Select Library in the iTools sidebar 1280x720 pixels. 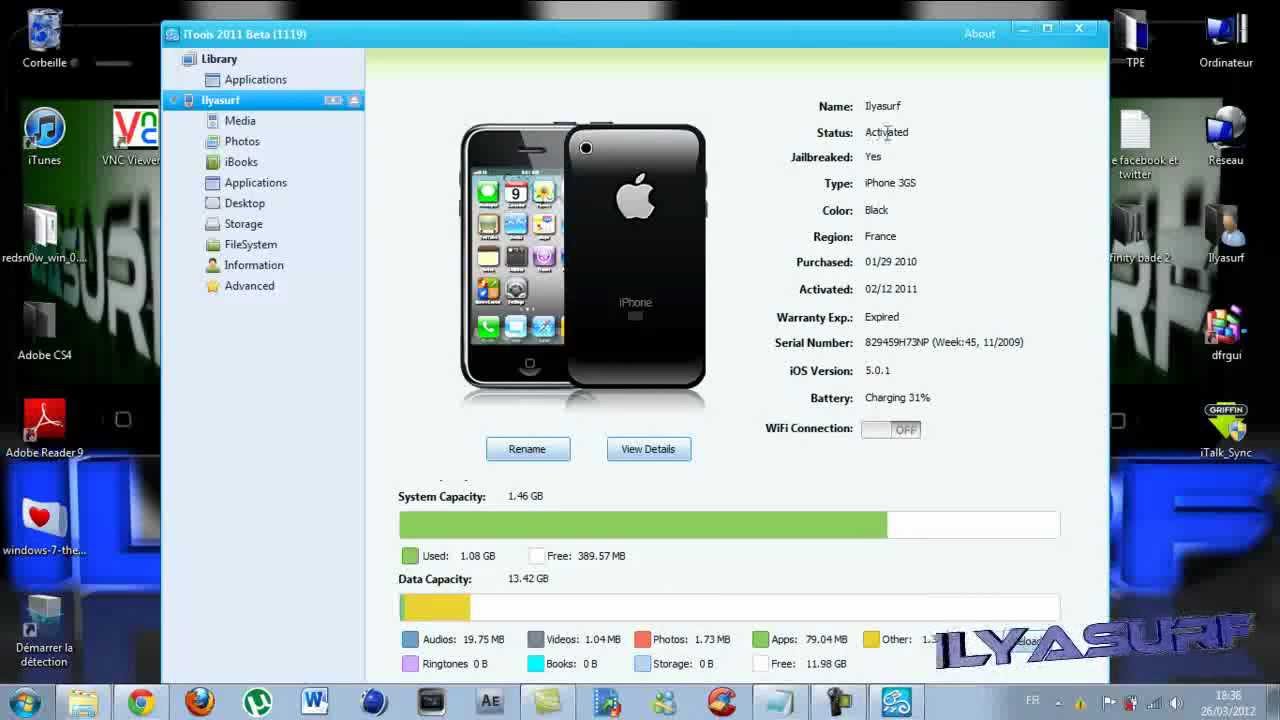[218, 59]
